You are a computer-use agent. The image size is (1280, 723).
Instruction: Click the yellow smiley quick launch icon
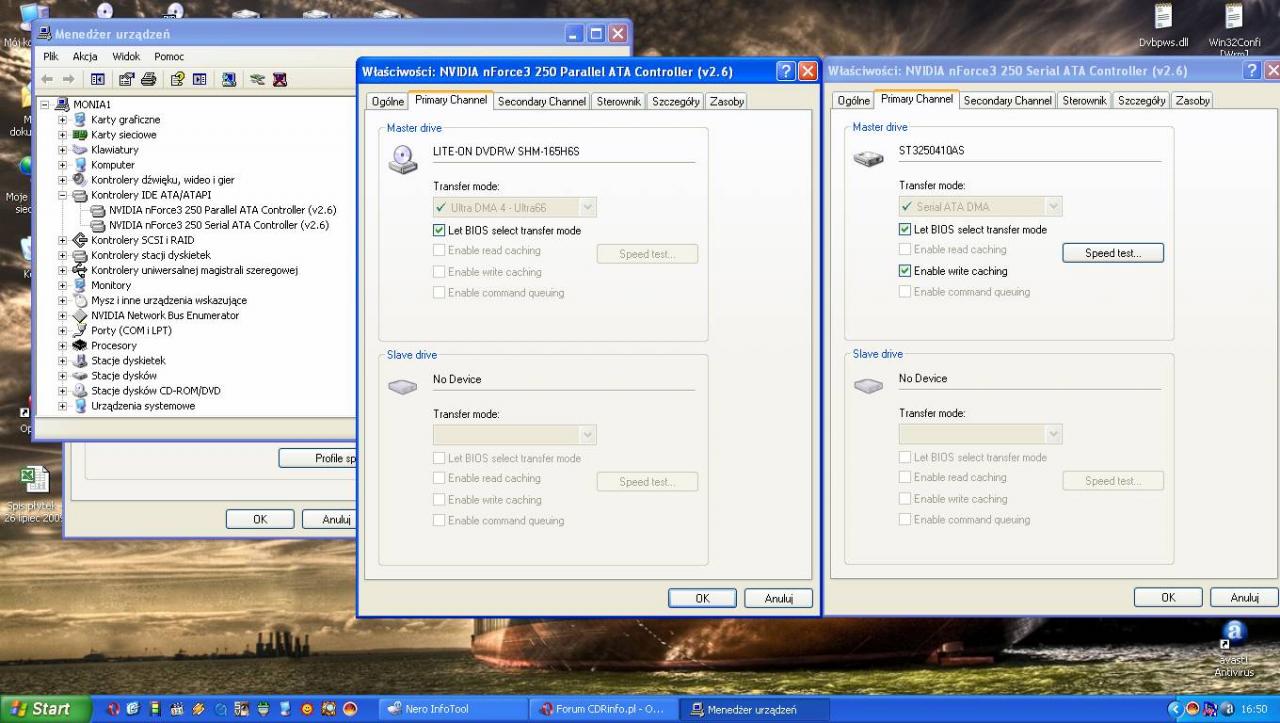pyautogui.click(x=306, y=709)
